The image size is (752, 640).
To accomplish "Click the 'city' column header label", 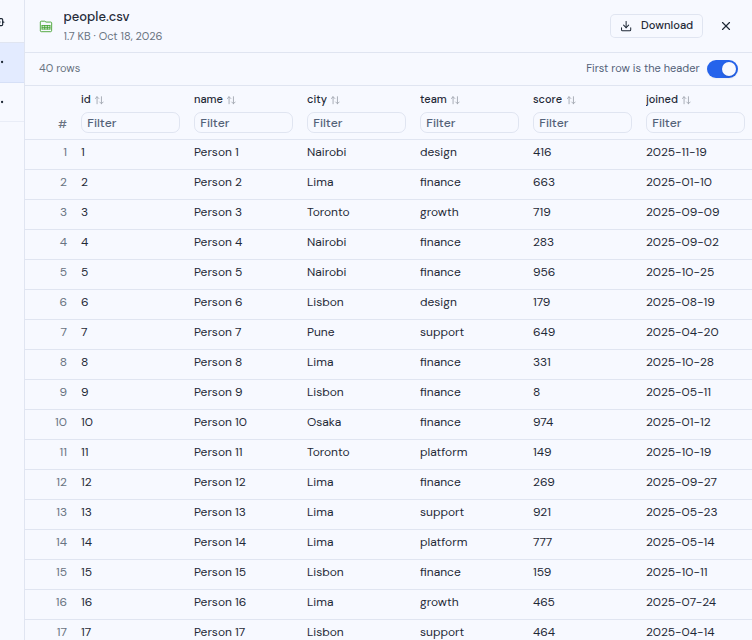I will tap(317, 99).
